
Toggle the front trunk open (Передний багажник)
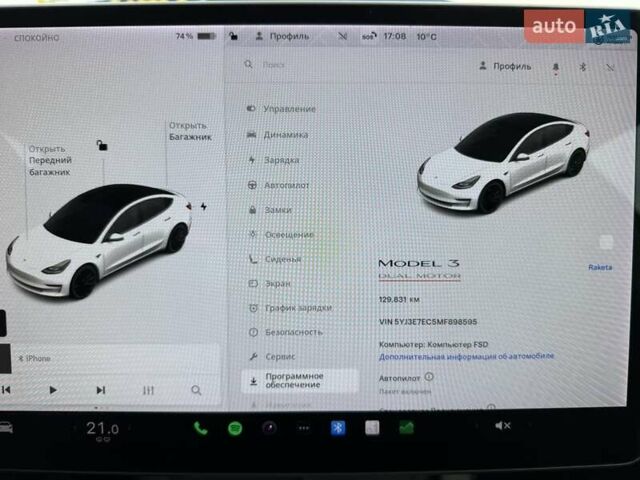(x=50, y=160)
